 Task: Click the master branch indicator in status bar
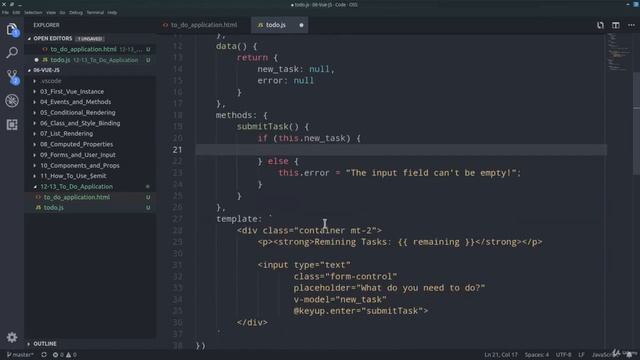click(x=20, y=355)
